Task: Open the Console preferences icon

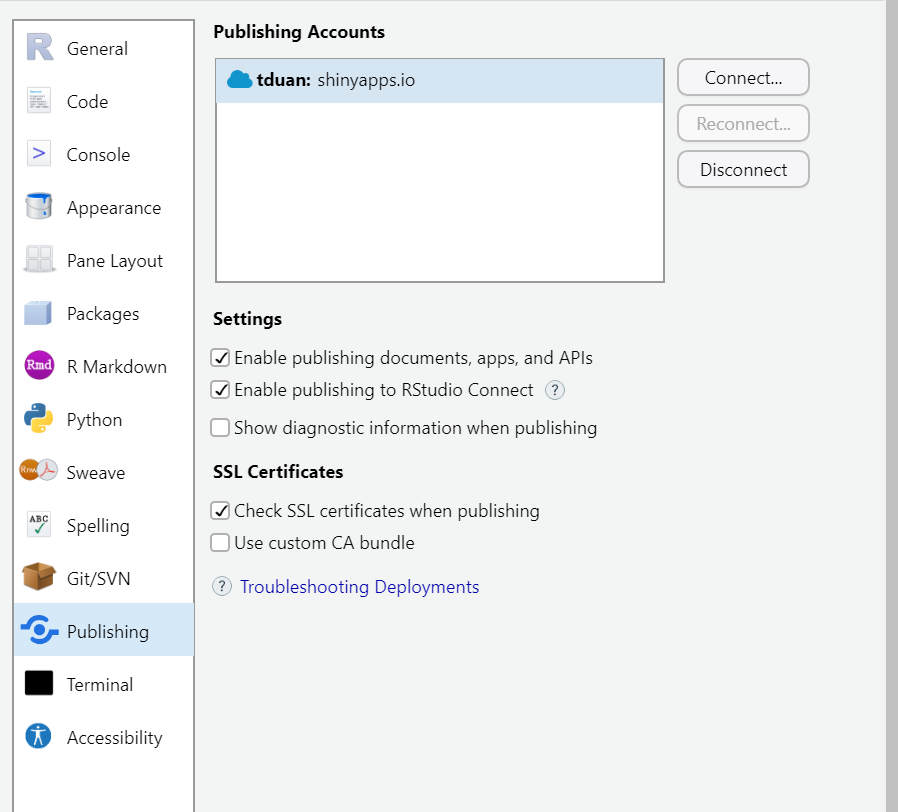Action: pos(39,154)
